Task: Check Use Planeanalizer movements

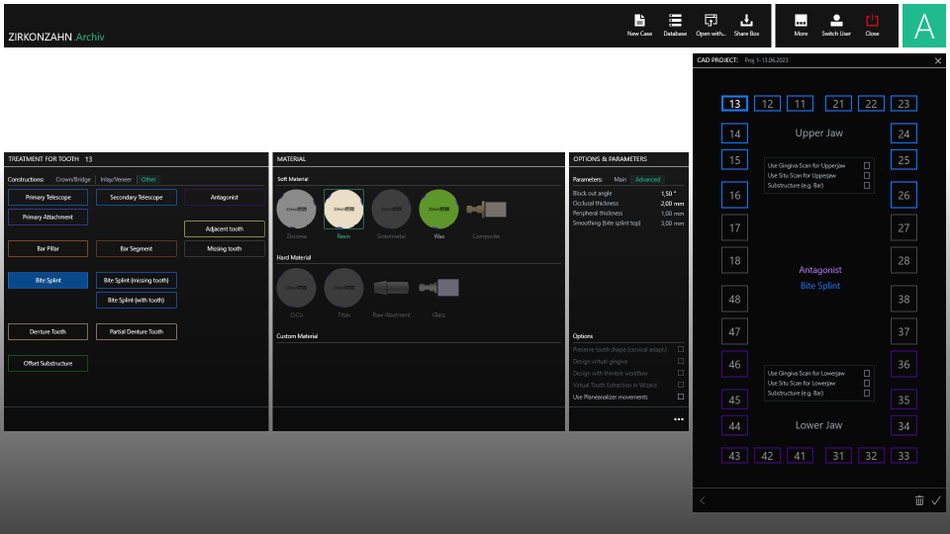Action: coord(680,397)
